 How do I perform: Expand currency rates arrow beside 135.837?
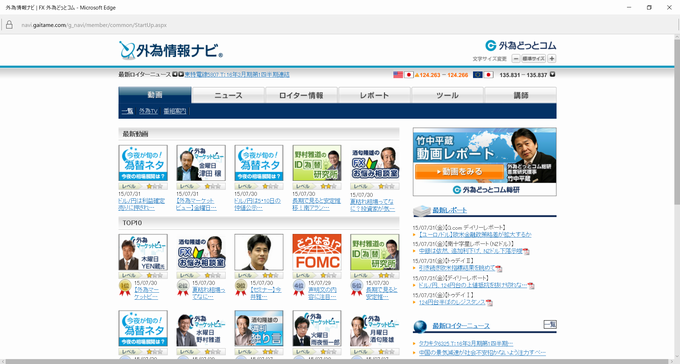(552, 75)
